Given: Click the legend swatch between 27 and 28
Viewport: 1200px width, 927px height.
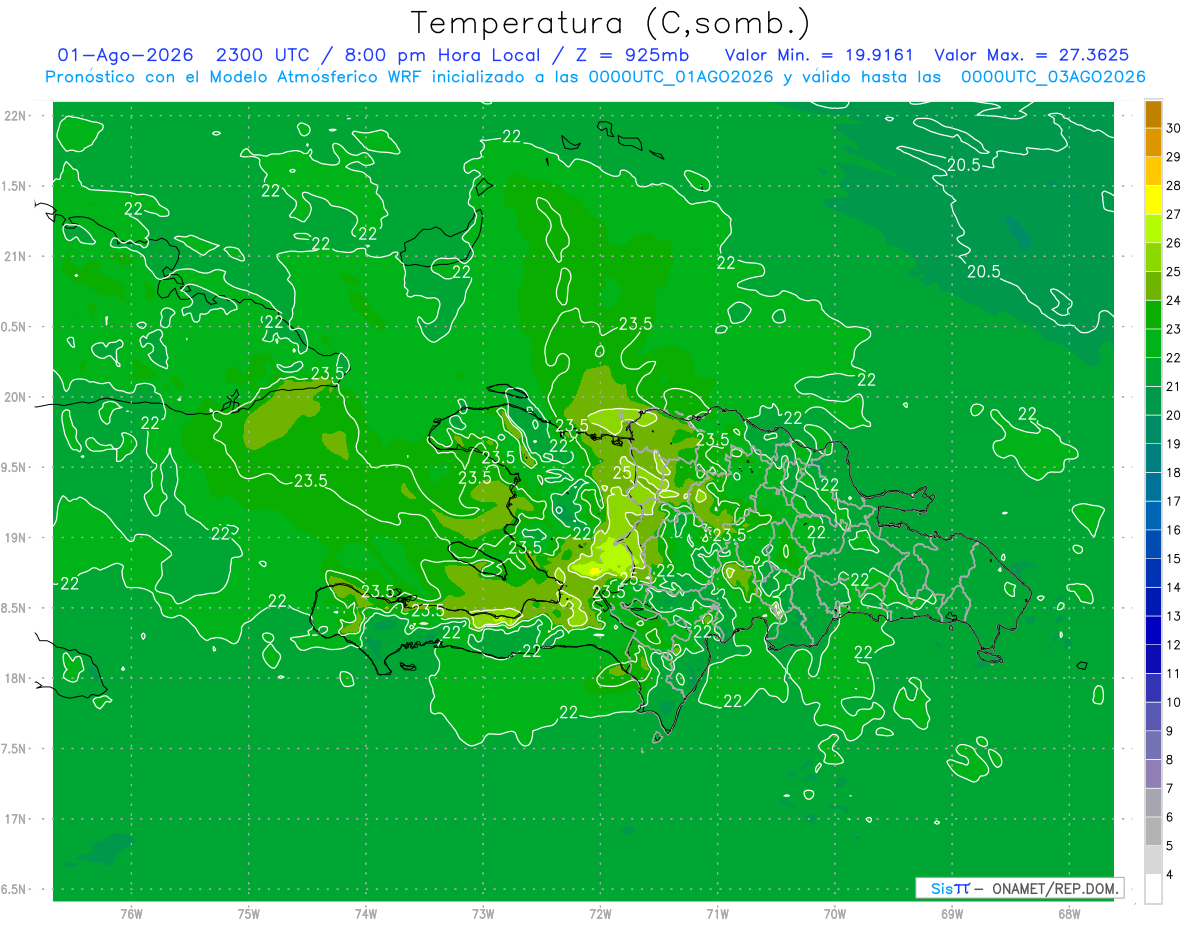Looking at the screenshot, I should [1153, 200].
